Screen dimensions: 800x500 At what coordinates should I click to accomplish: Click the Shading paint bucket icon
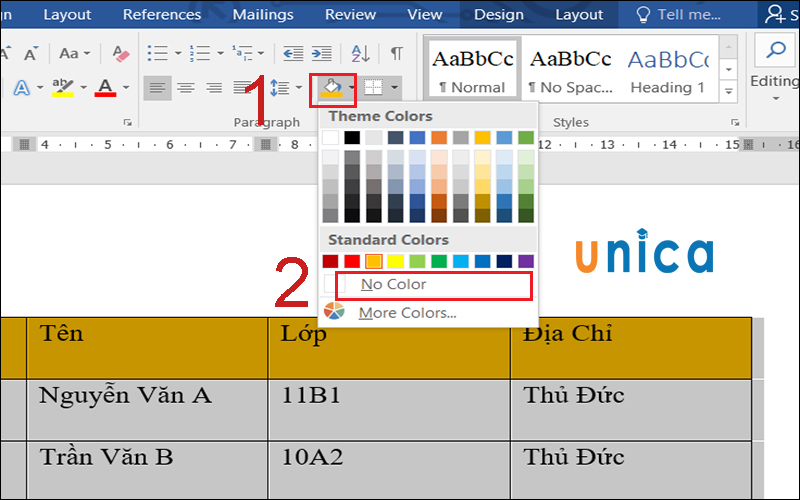(x=331, y=87)
